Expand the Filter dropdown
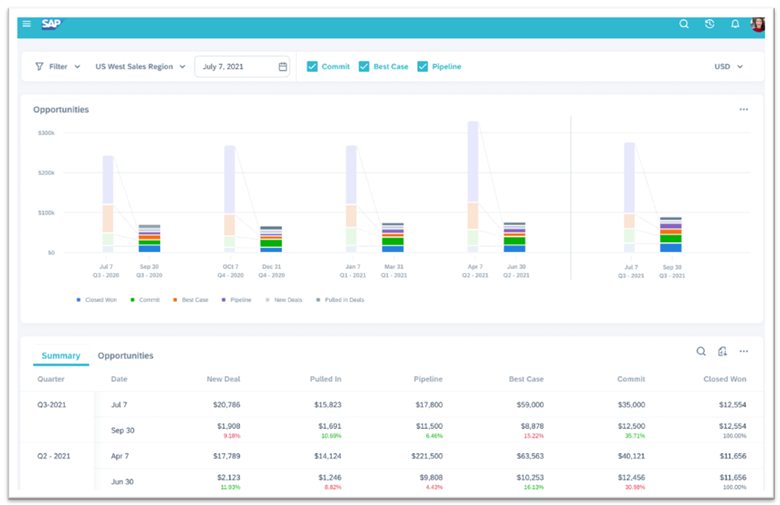 coord(58,67)
